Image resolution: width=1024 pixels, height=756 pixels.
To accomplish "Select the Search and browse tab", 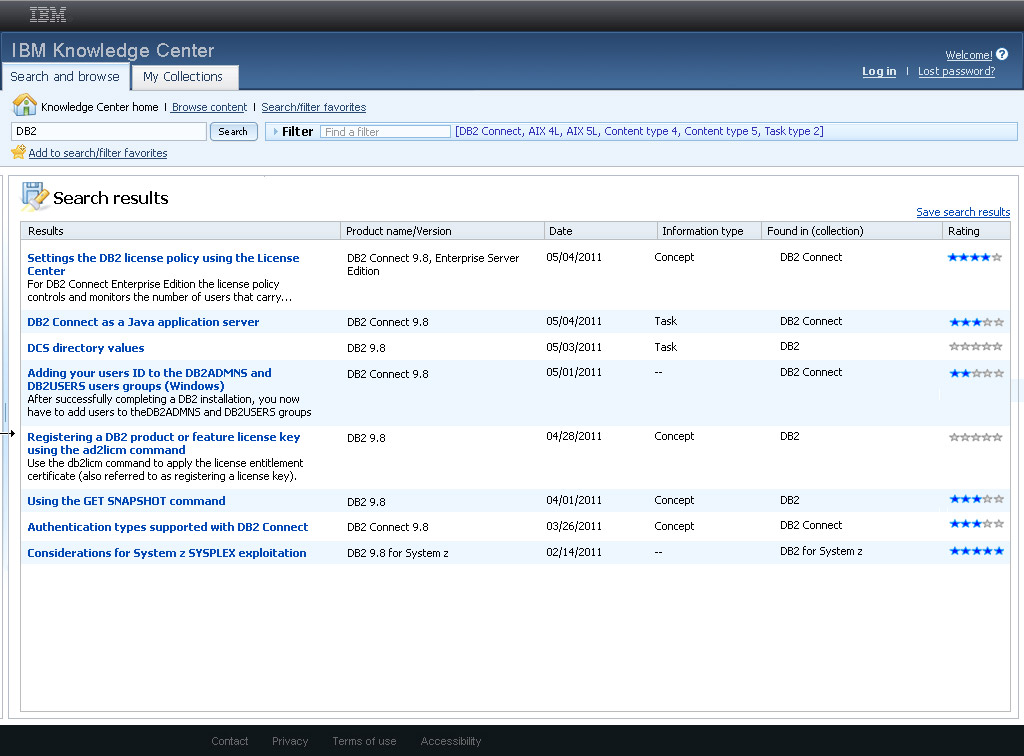I will point(65,77).
